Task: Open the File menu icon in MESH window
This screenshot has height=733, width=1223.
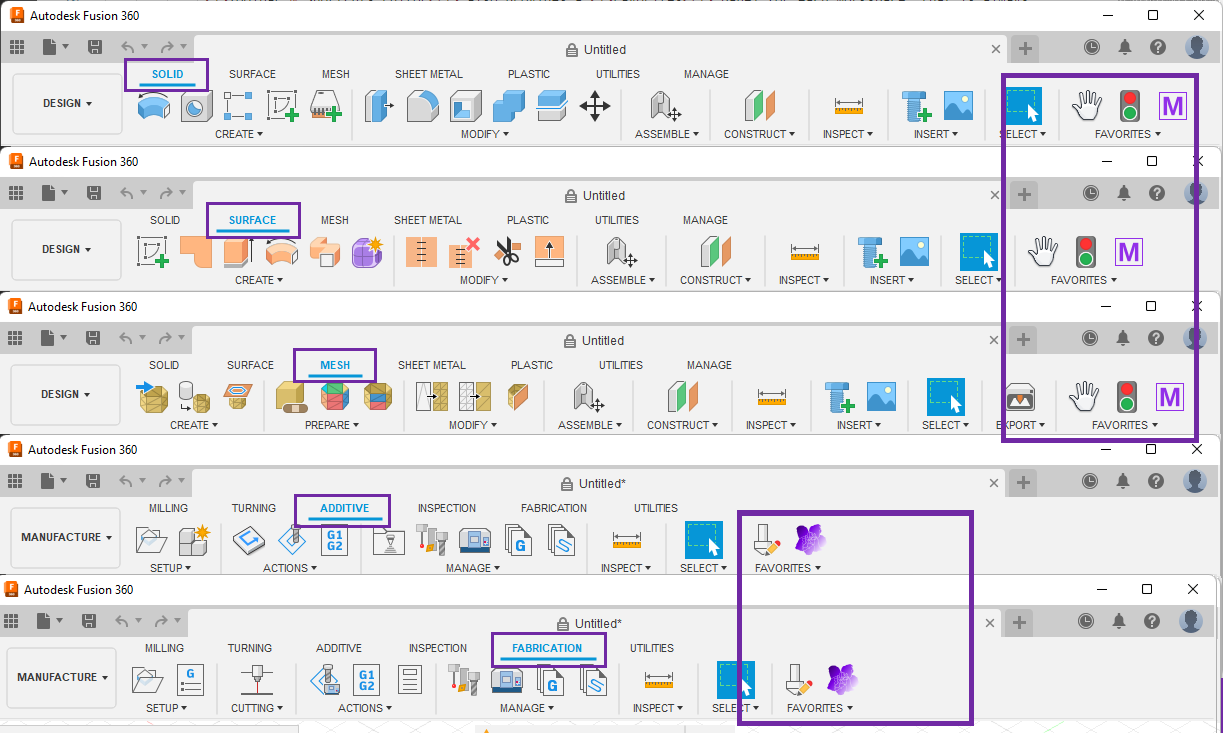Action: (49, 338)
